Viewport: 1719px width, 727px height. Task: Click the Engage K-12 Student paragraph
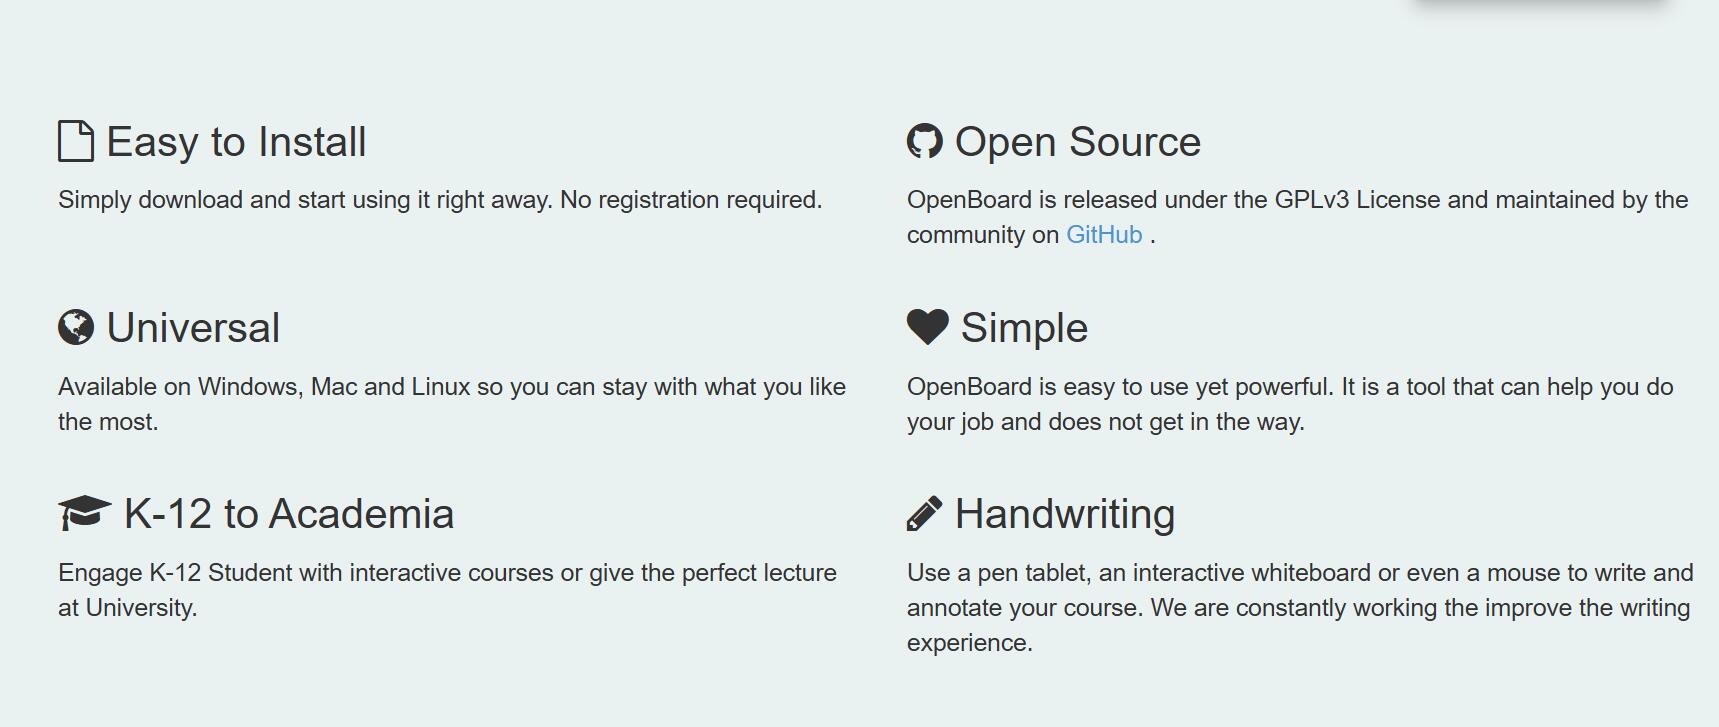[x=447, y=590]
